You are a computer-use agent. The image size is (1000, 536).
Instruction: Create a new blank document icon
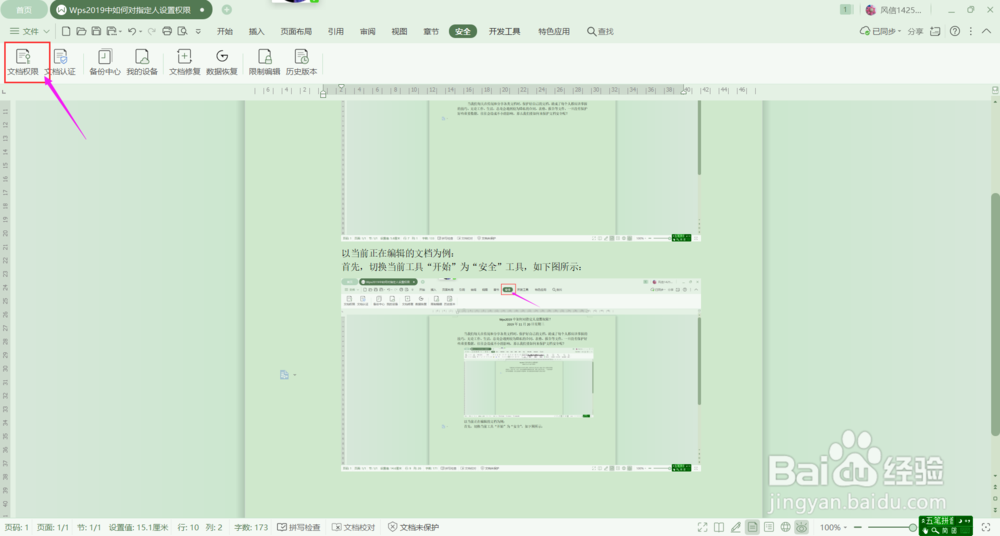(66, 31)
